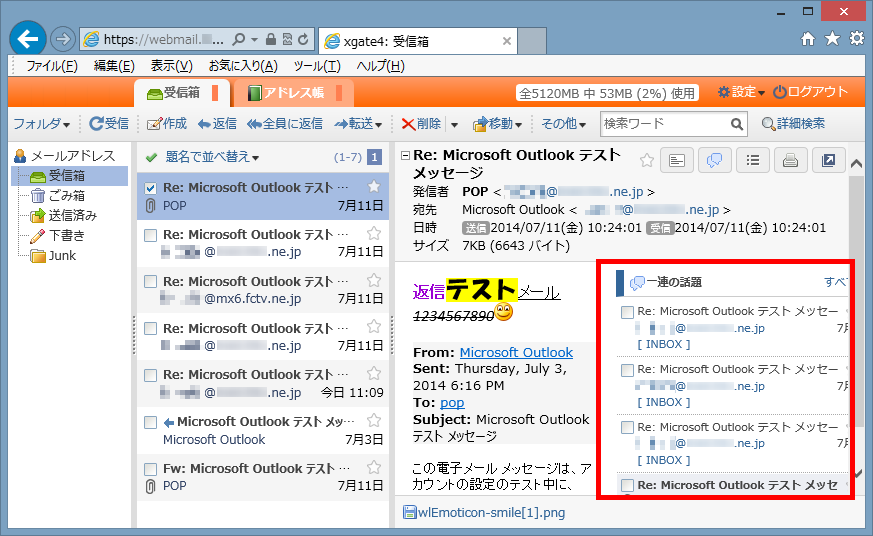Star the open message in header
Viewport: 873px width, 536px height.
tap(647, 159)
